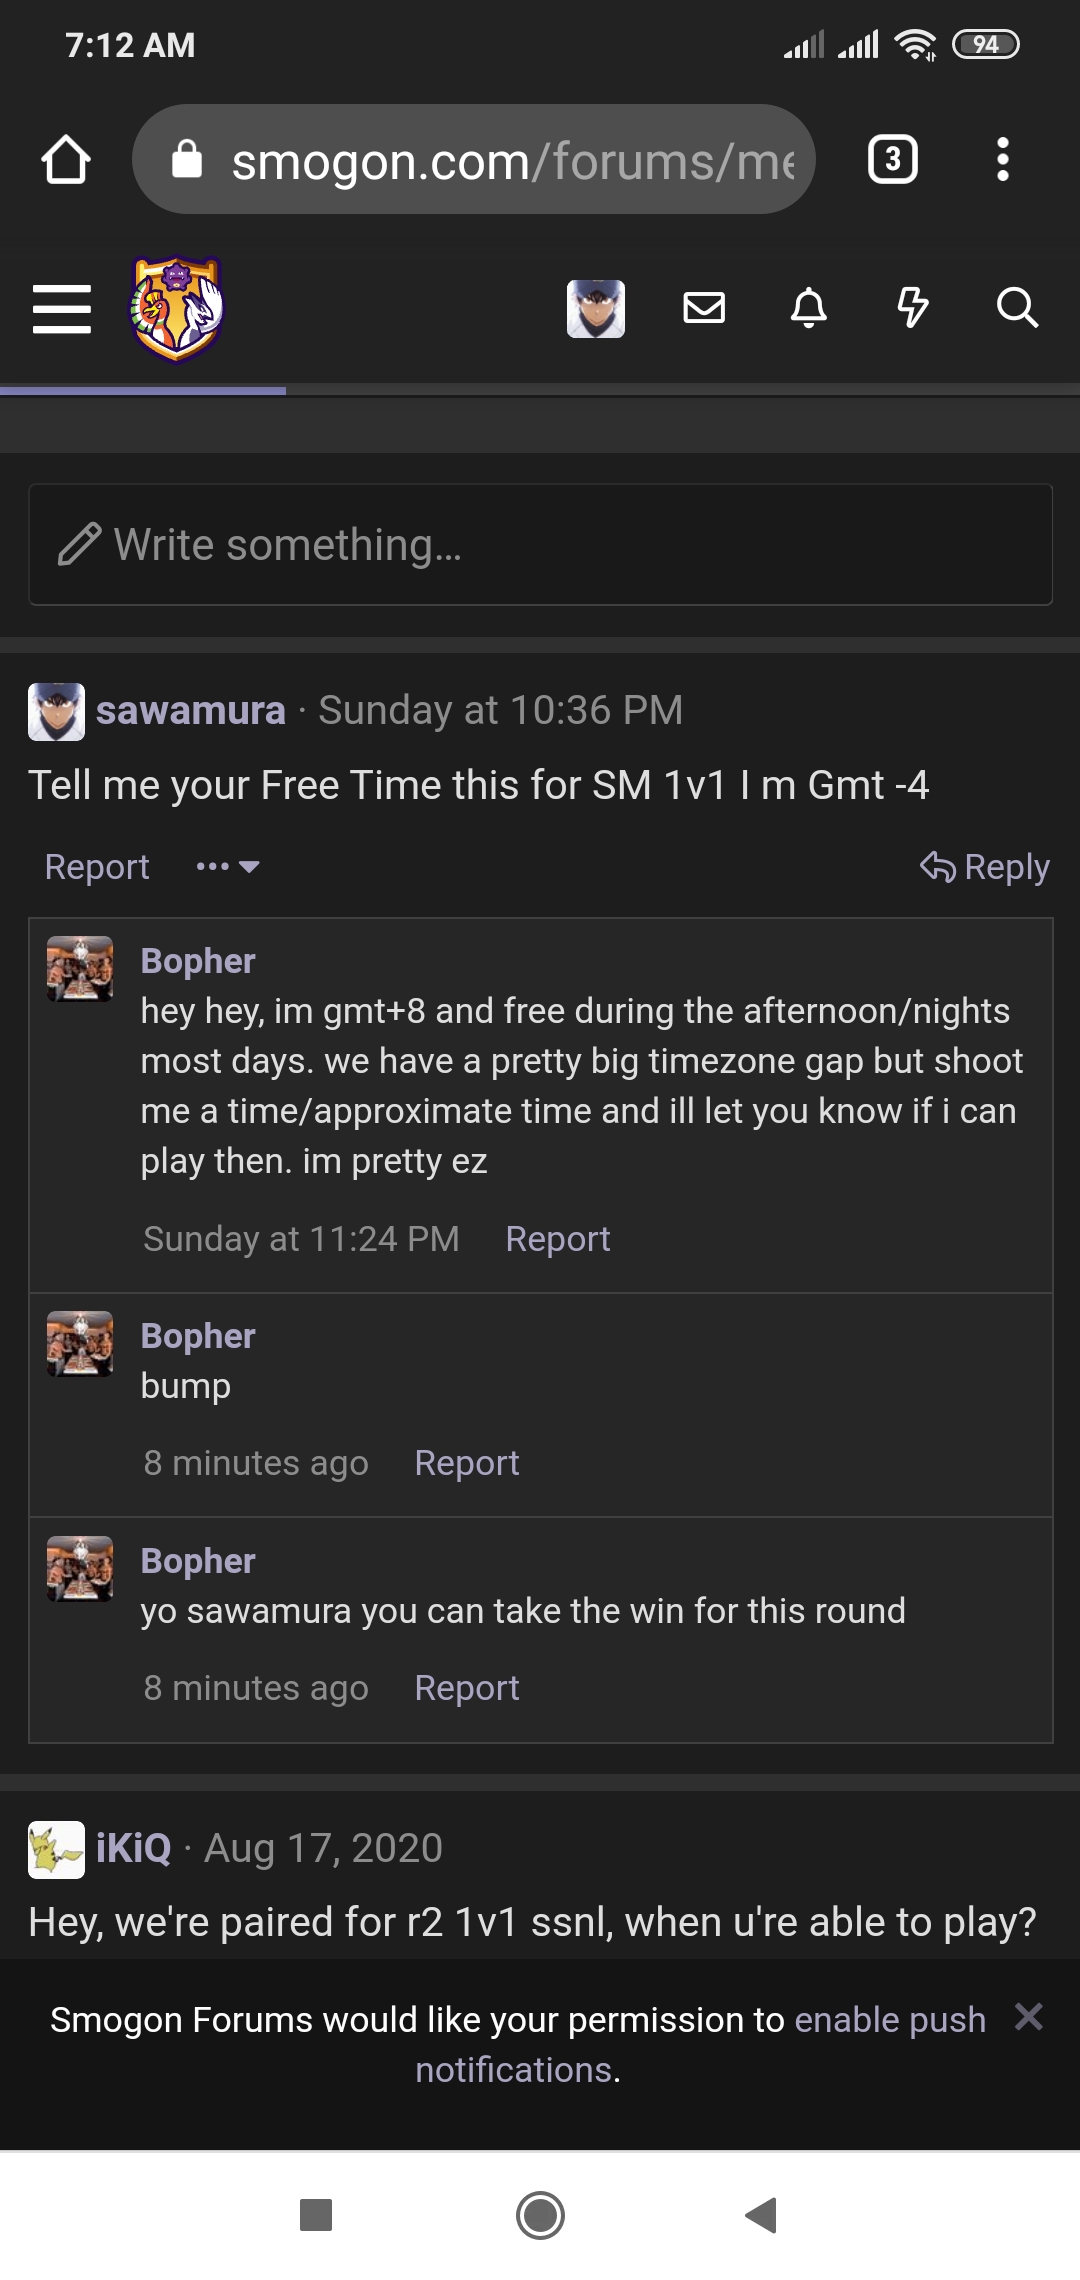The image size is (1080, 2280).
Task: Report Bopher's "bump" comment
Action: click(x=467, y=1463)
